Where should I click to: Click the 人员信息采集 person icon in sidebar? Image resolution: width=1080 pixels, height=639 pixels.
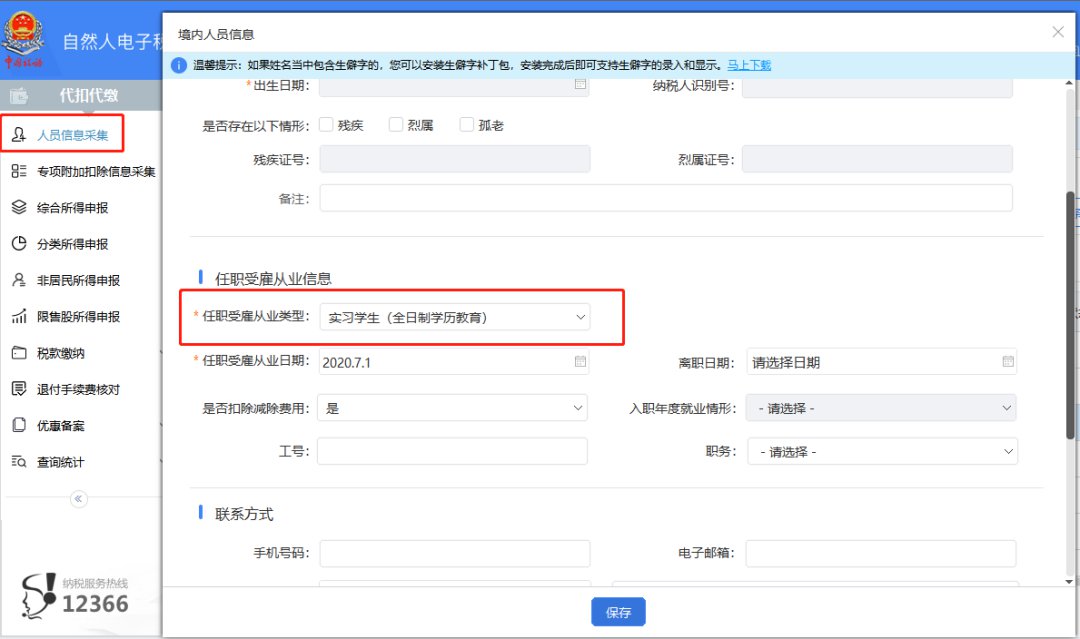click(19, 135)
